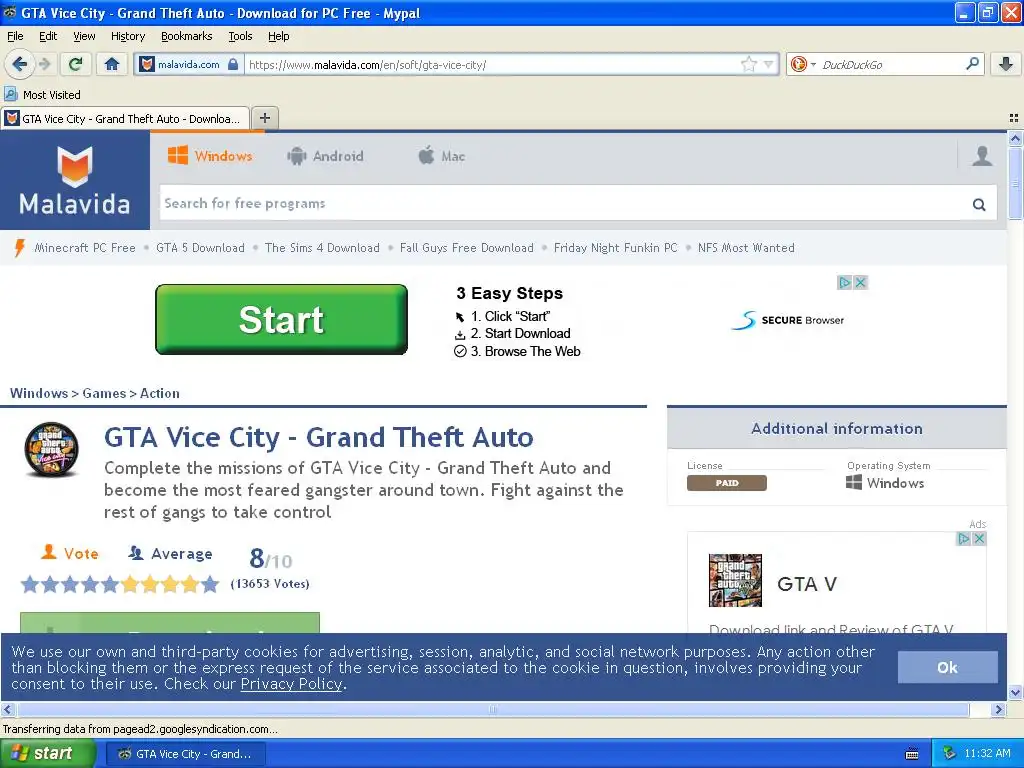Switch to the Windows platform tab

click(x=210, y=156)
